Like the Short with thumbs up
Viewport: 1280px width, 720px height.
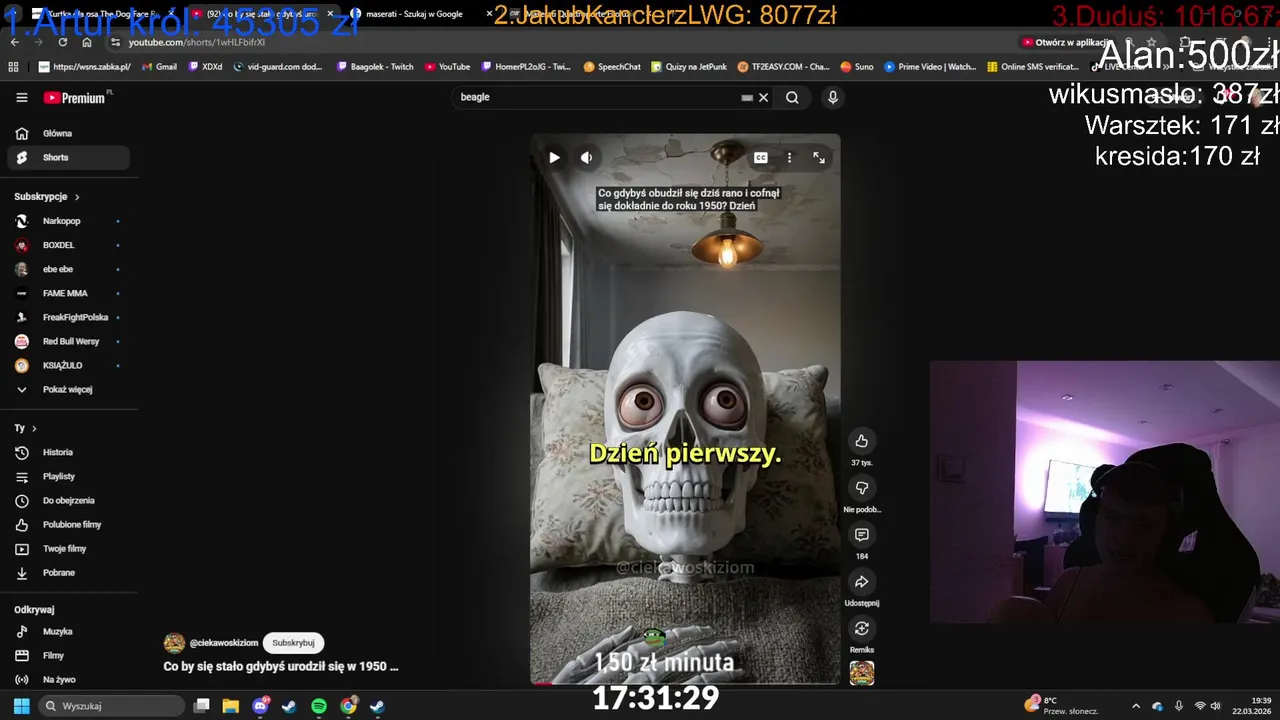pyautogui.click(x=861, y=441)
